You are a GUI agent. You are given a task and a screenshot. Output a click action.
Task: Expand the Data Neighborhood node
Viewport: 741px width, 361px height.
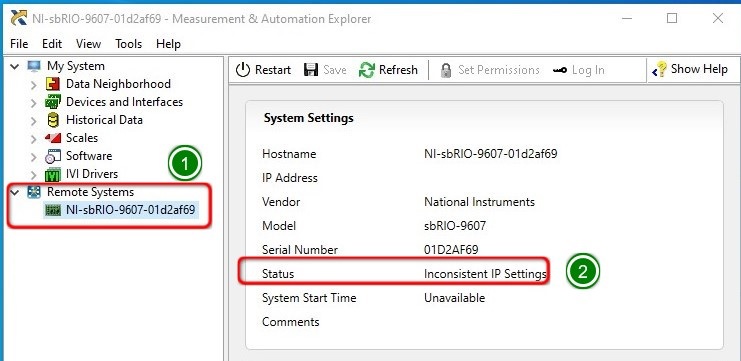click(34, 85)
